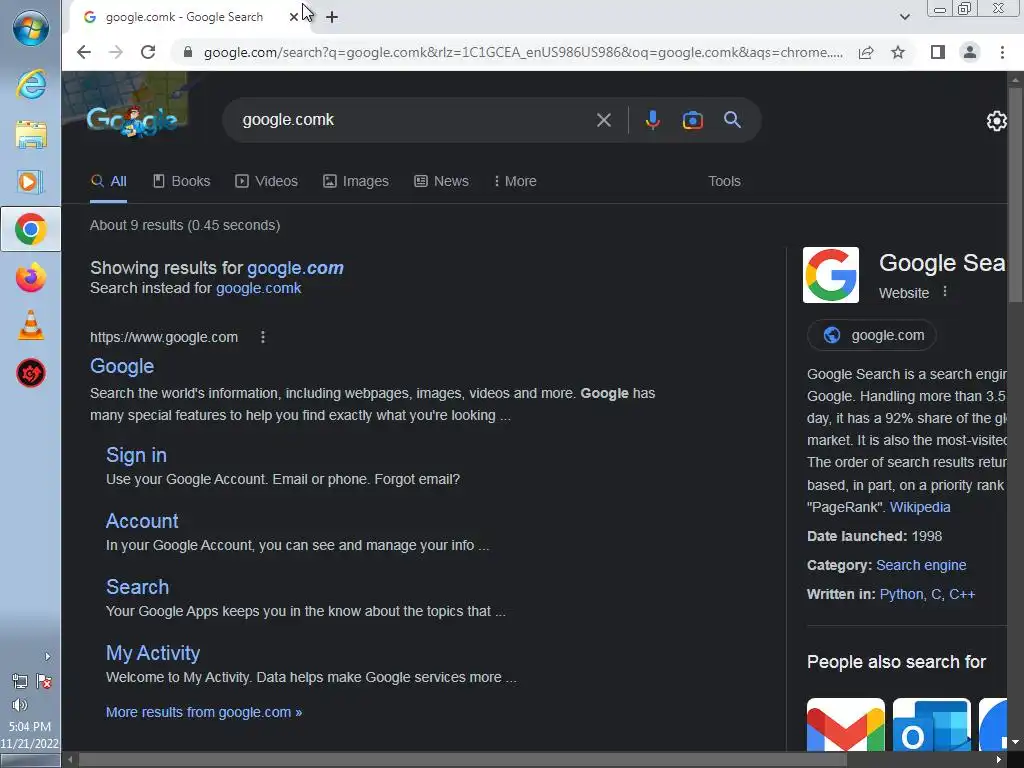Image resolution: width=1024 pixels, height=768 pixels.
Task: Switch to the Books tab
Action: 182,182
